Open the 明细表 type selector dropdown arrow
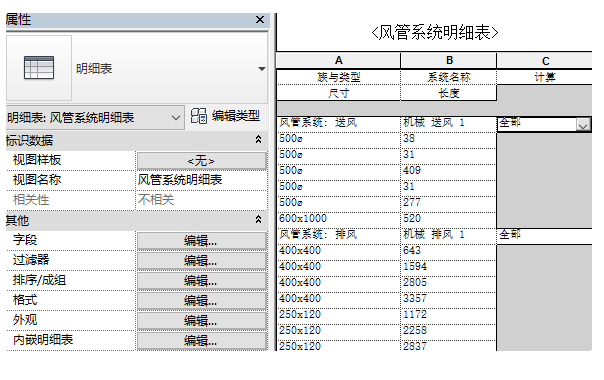604x380 pixels. pos(262,69)
